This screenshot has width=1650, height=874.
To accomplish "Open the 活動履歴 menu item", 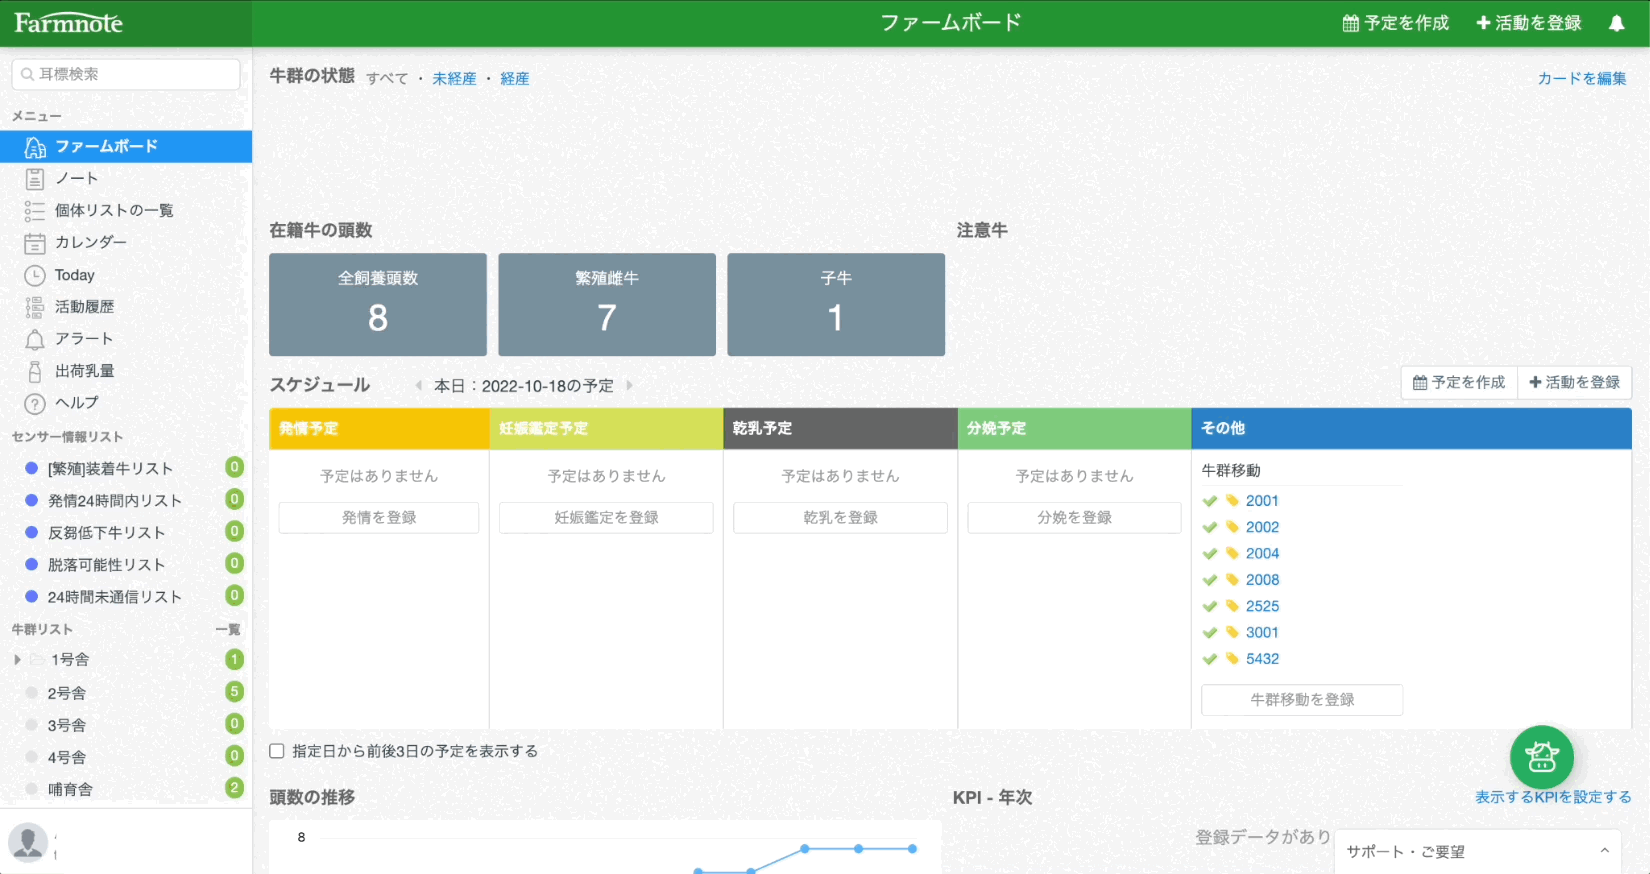I will click(x=126, y=307).
